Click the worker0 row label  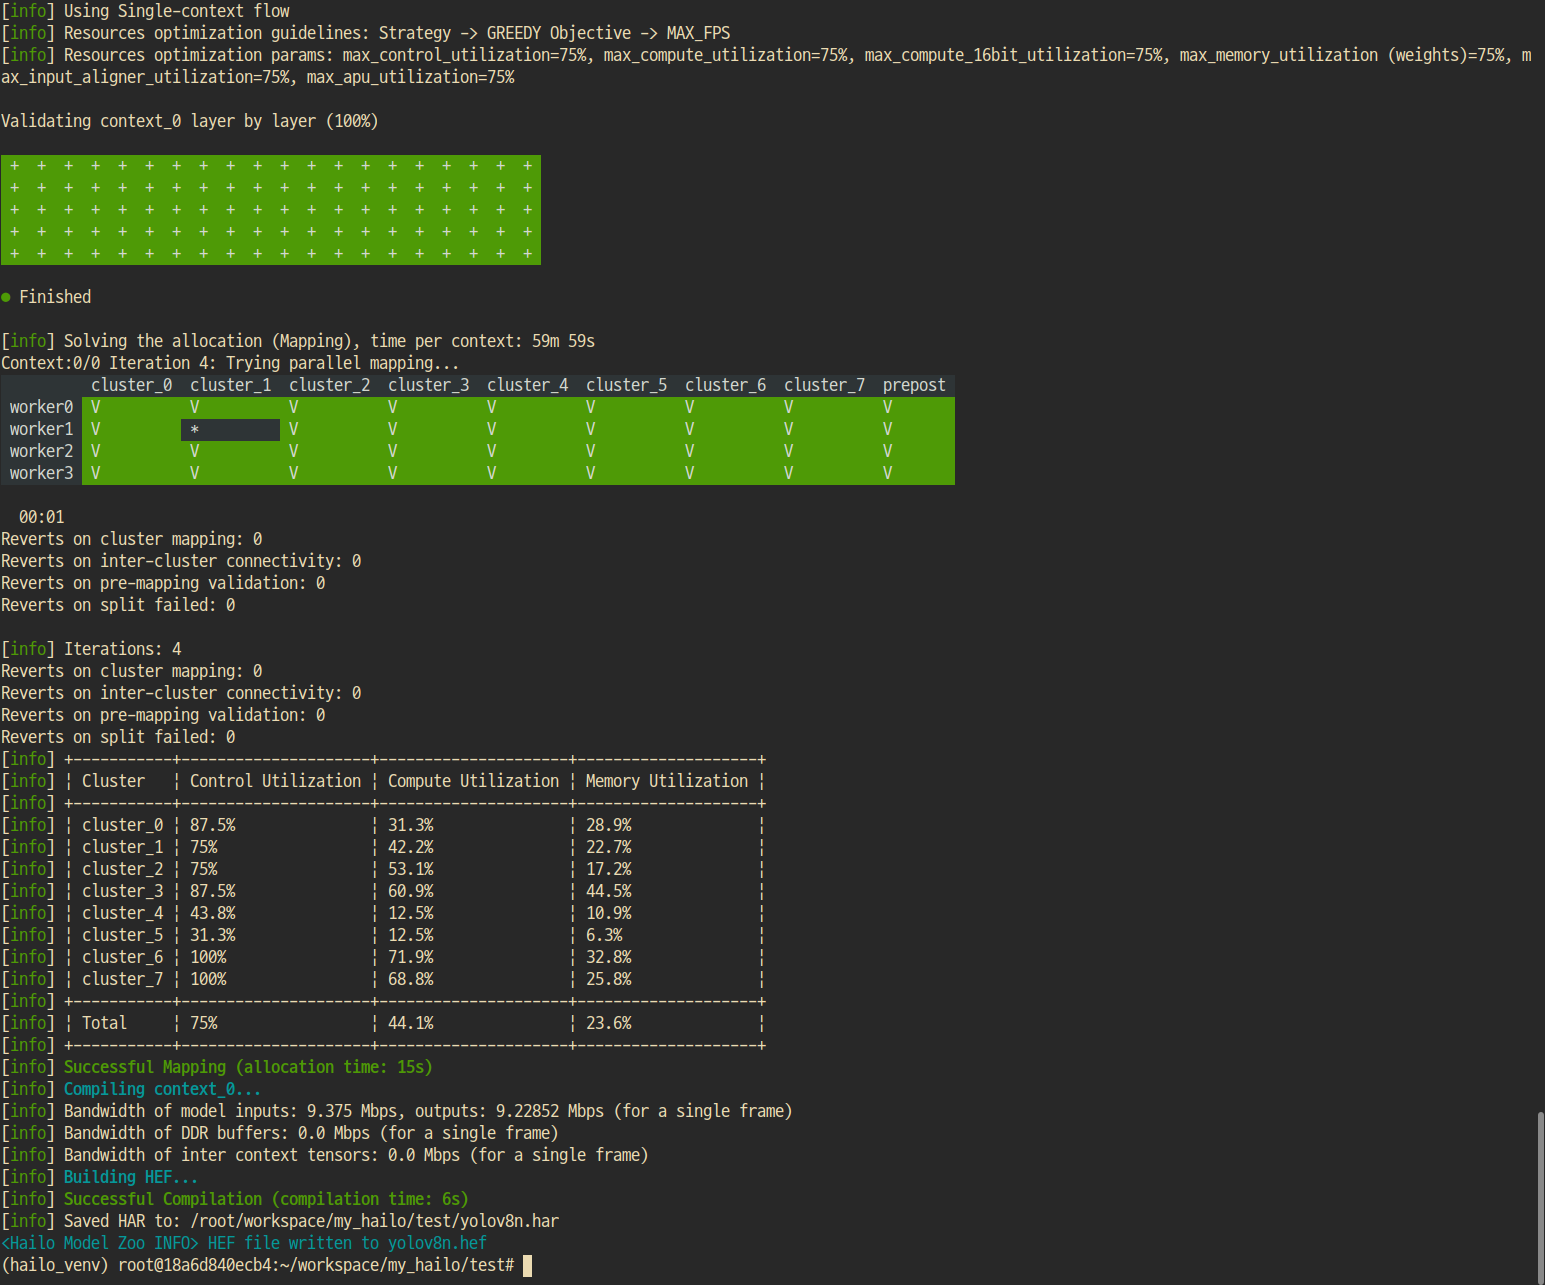[41, 407]
